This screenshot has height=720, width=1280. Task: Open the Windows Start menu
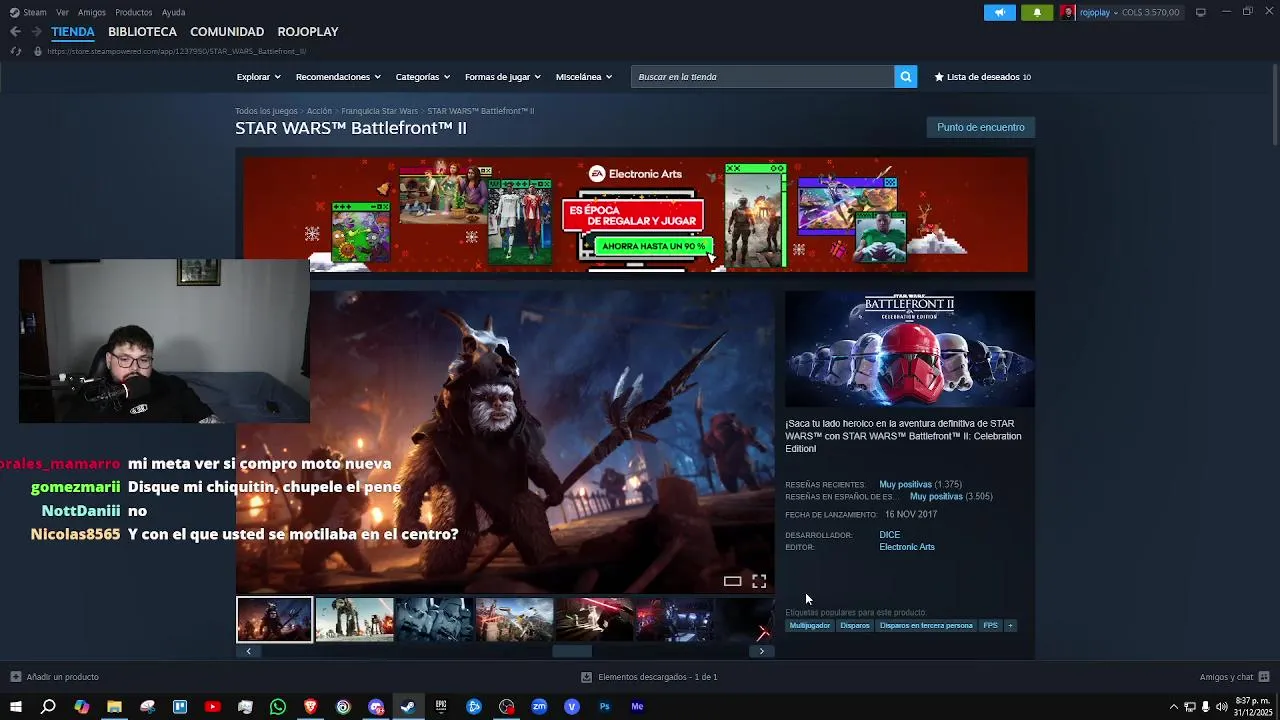click(15, 707)
